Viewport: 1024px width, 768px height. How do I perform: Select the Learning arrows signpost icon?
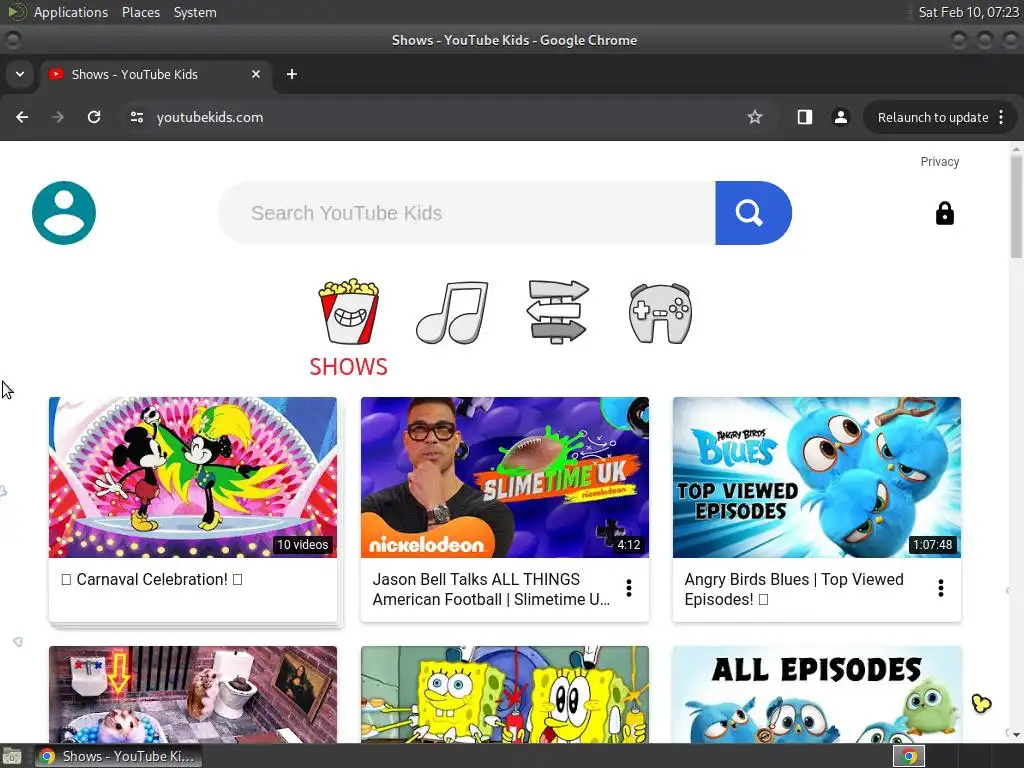[x=558, y=312]
